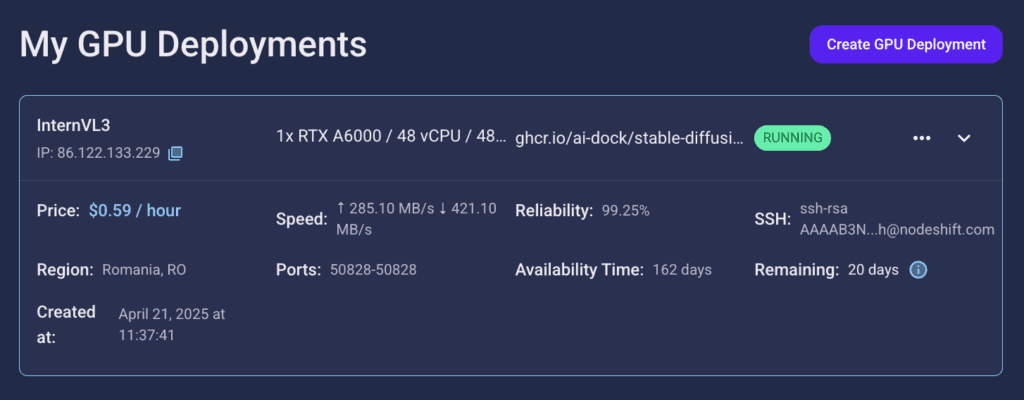
Task: Click the 1x RTX A6000 spec text
Action: coord(391,137)
